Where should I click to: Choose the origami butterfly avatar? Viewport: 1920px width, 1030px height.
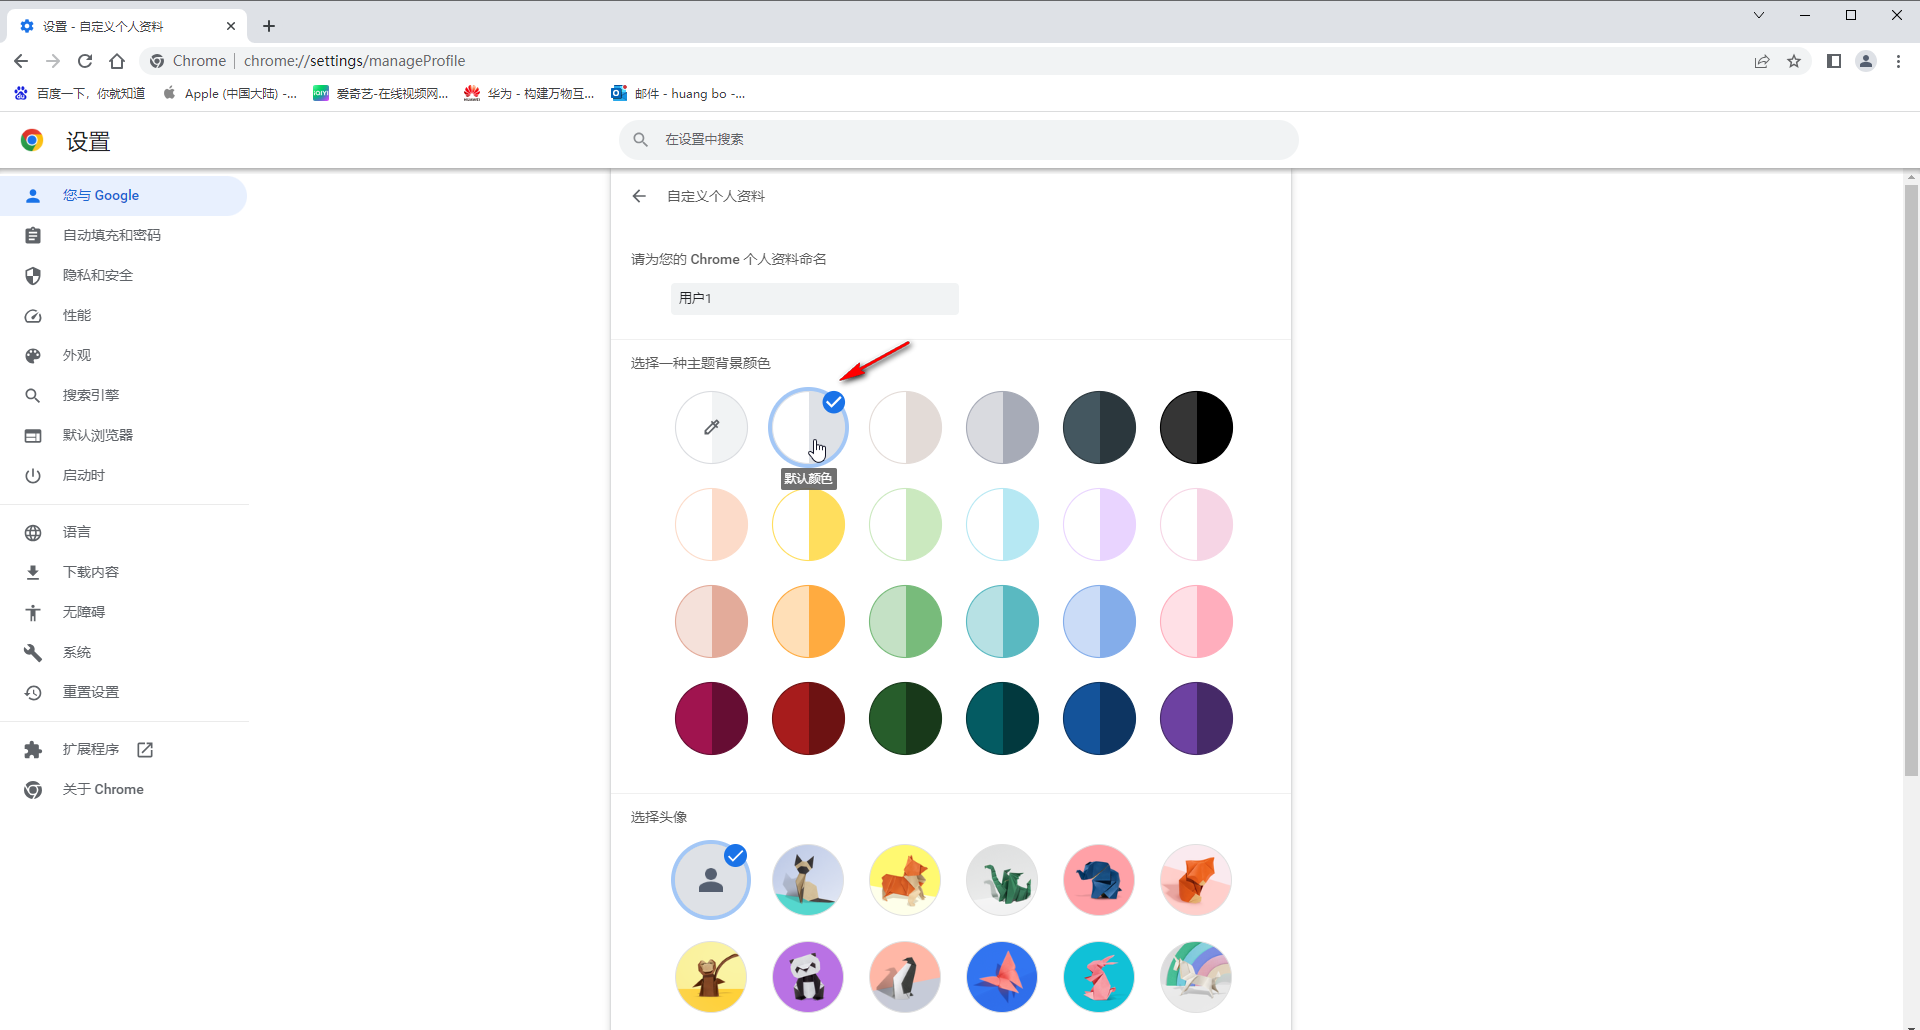1002,977
